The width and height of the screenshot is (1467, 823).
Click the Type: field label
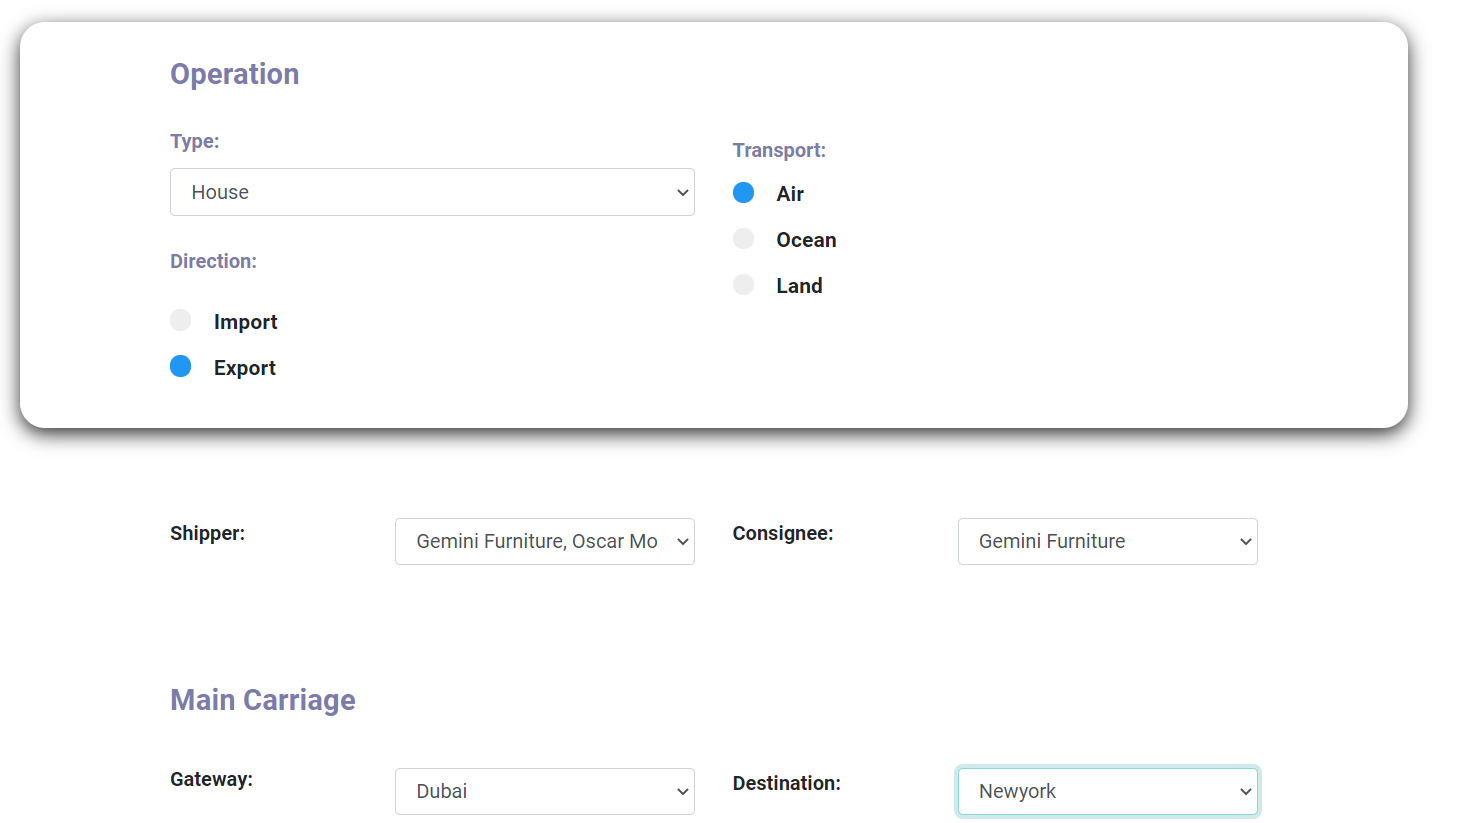[x=195, y=141]
